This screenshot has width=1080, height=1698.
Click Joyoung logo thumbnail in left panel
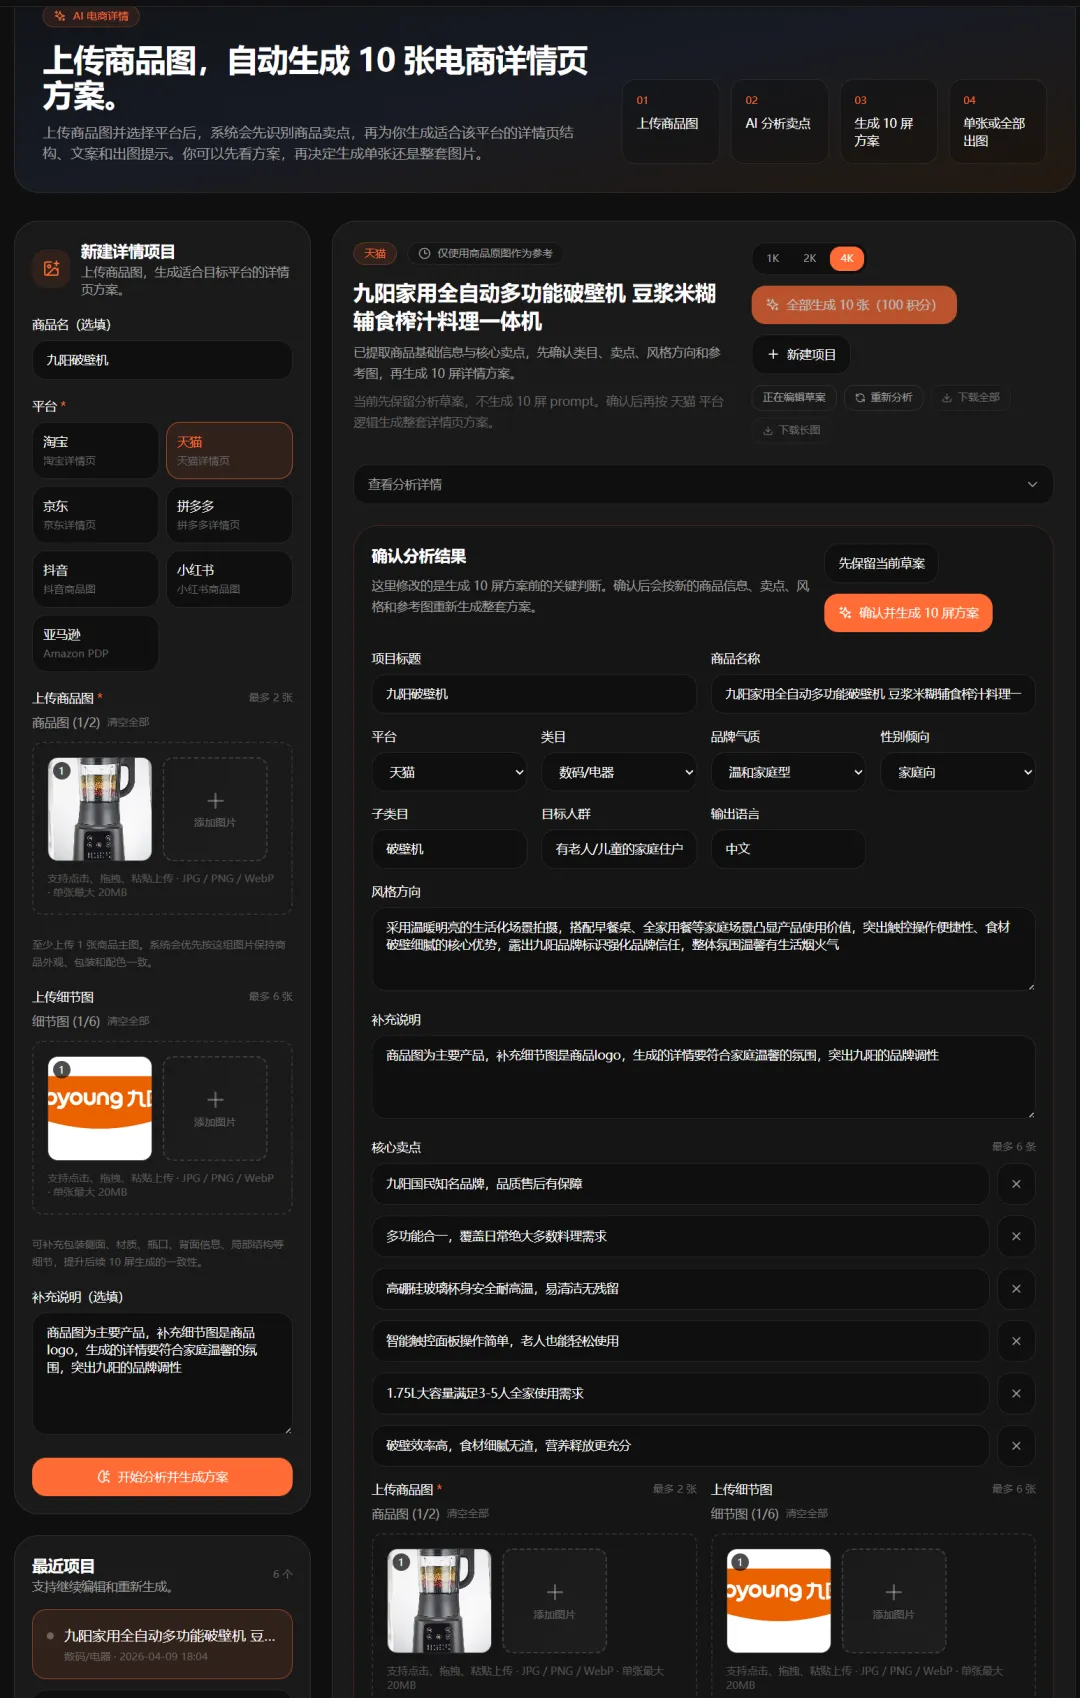pyautogui.click(x=100, y=1108)
